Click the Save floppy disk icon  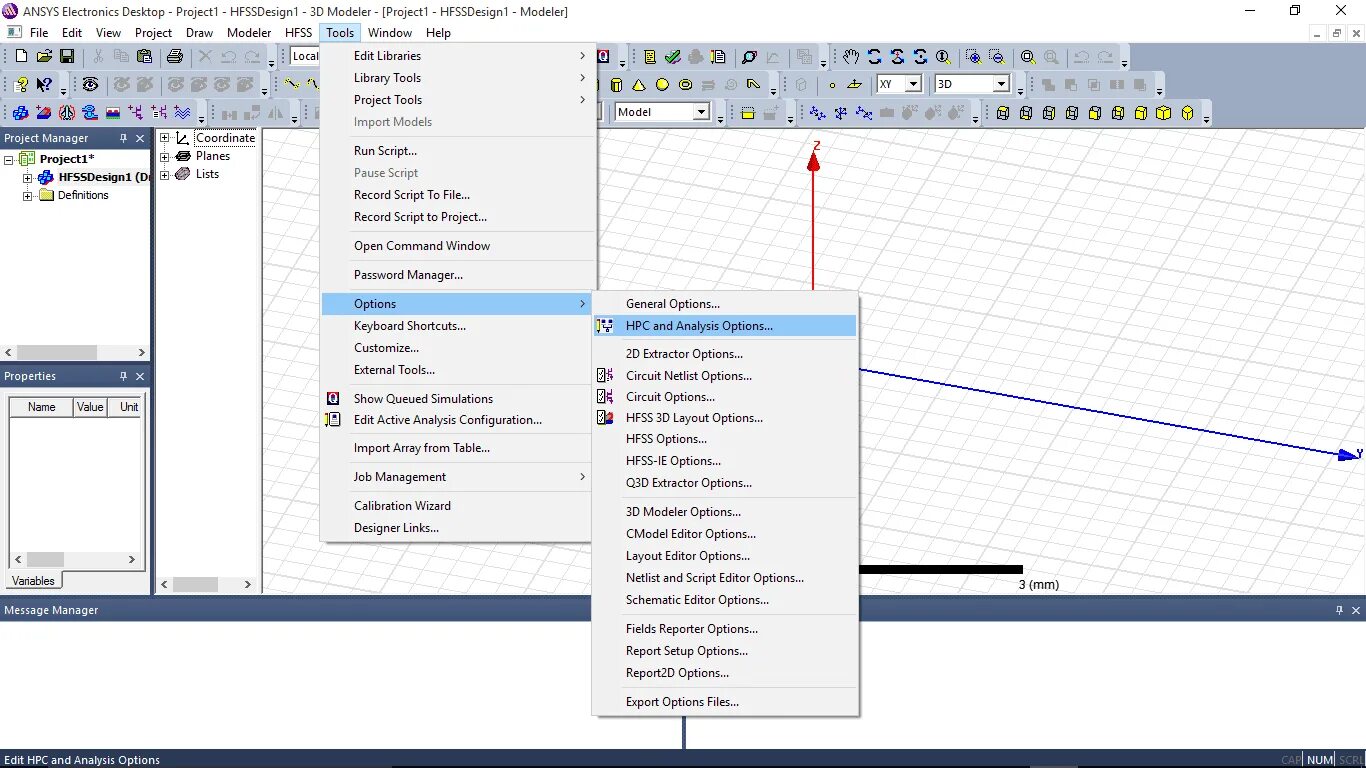tap(67, 57)
